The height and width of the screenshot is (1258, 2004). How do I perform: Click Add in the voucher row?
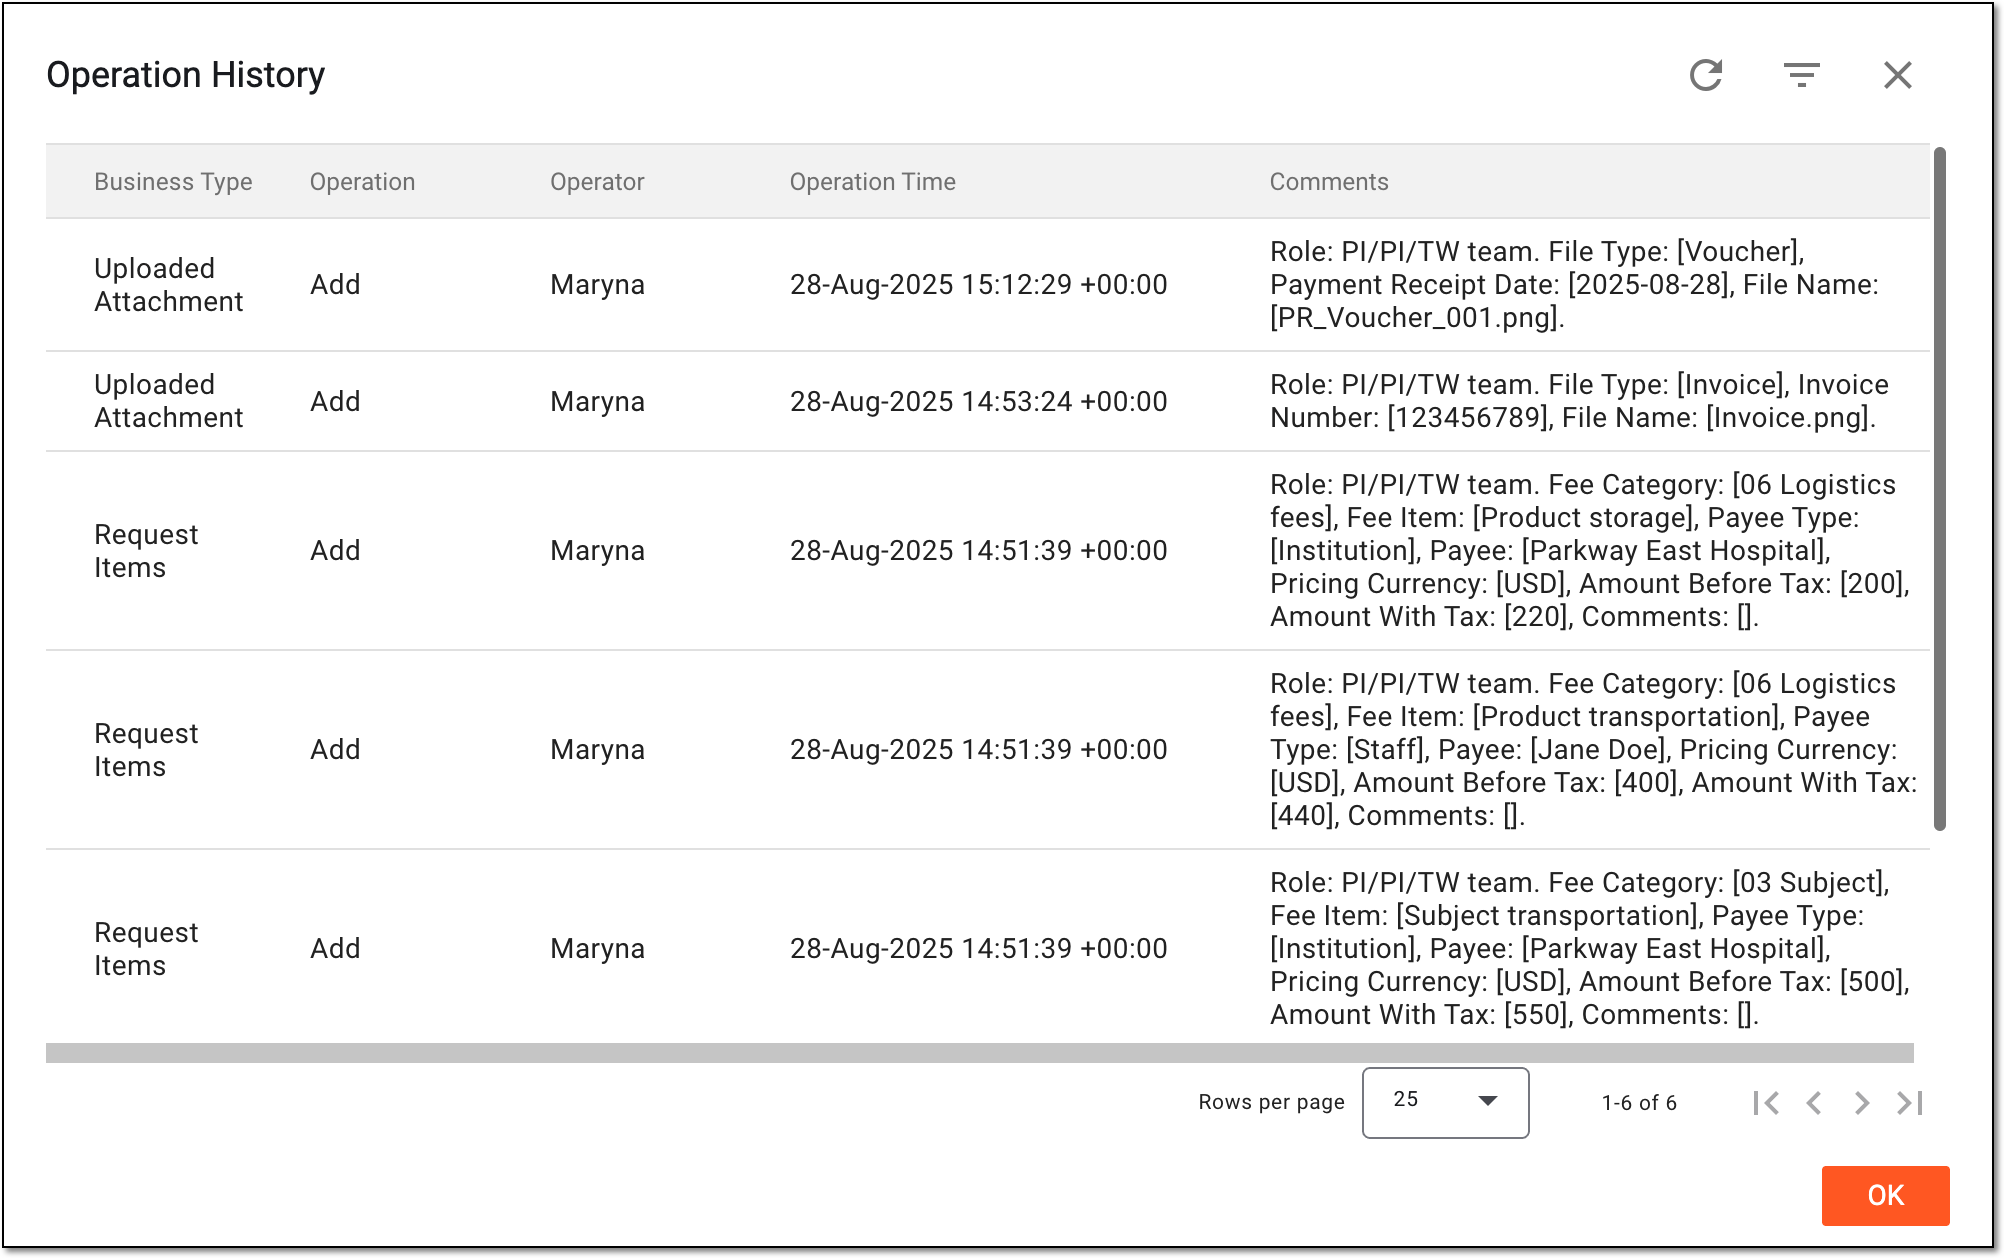pyautogui.click(x=335, y=285)
